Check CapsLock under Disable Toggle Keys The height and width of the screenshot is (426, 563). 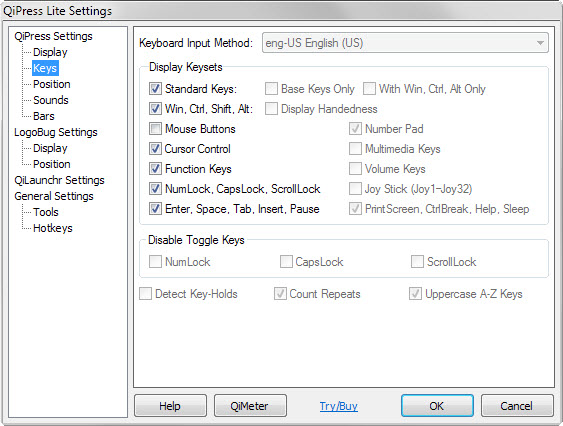[x=286, y=261]
